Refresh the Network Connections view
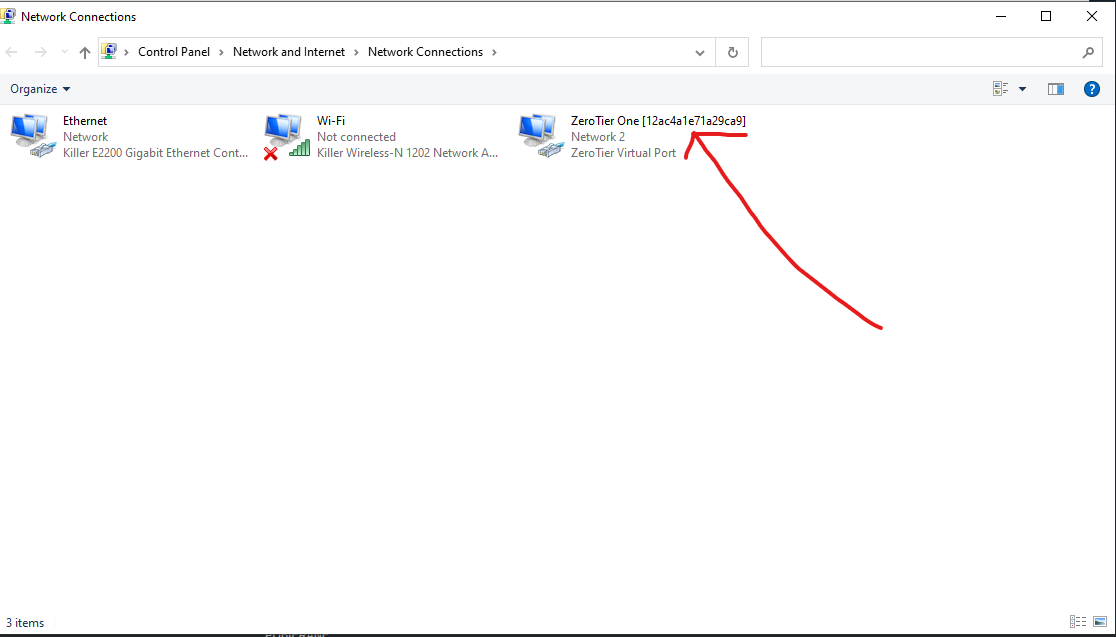Screen dimensions: 1116x637 click(732, 52)
